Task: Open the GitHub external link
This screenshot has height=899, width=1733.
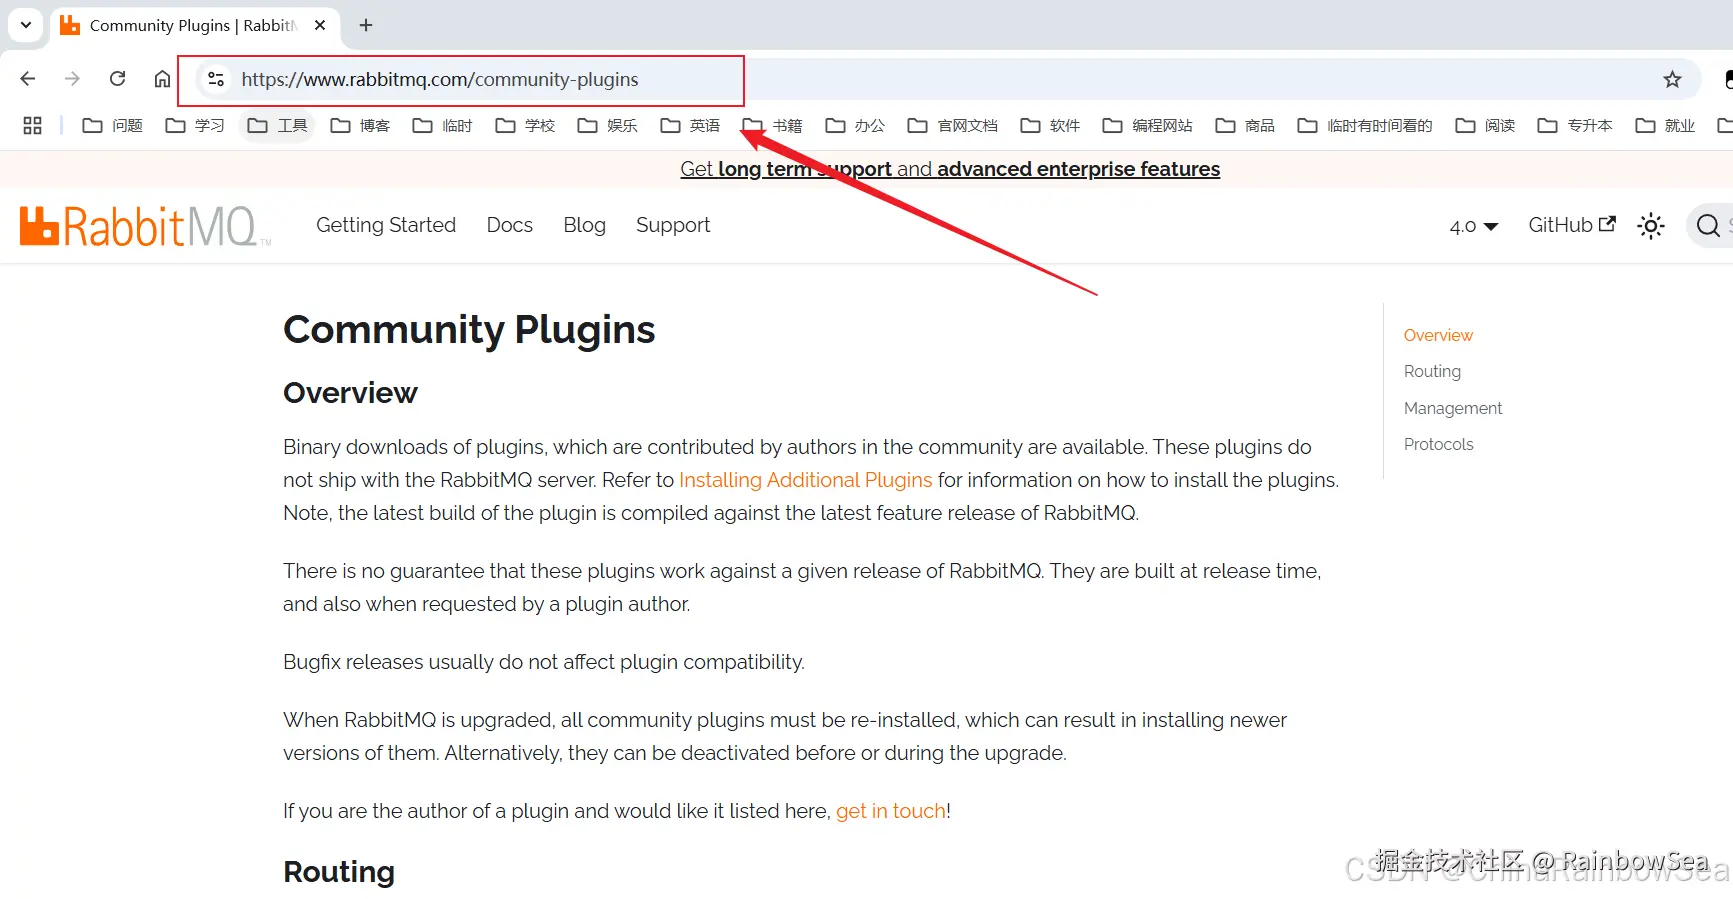Action: coord(1572,225)
